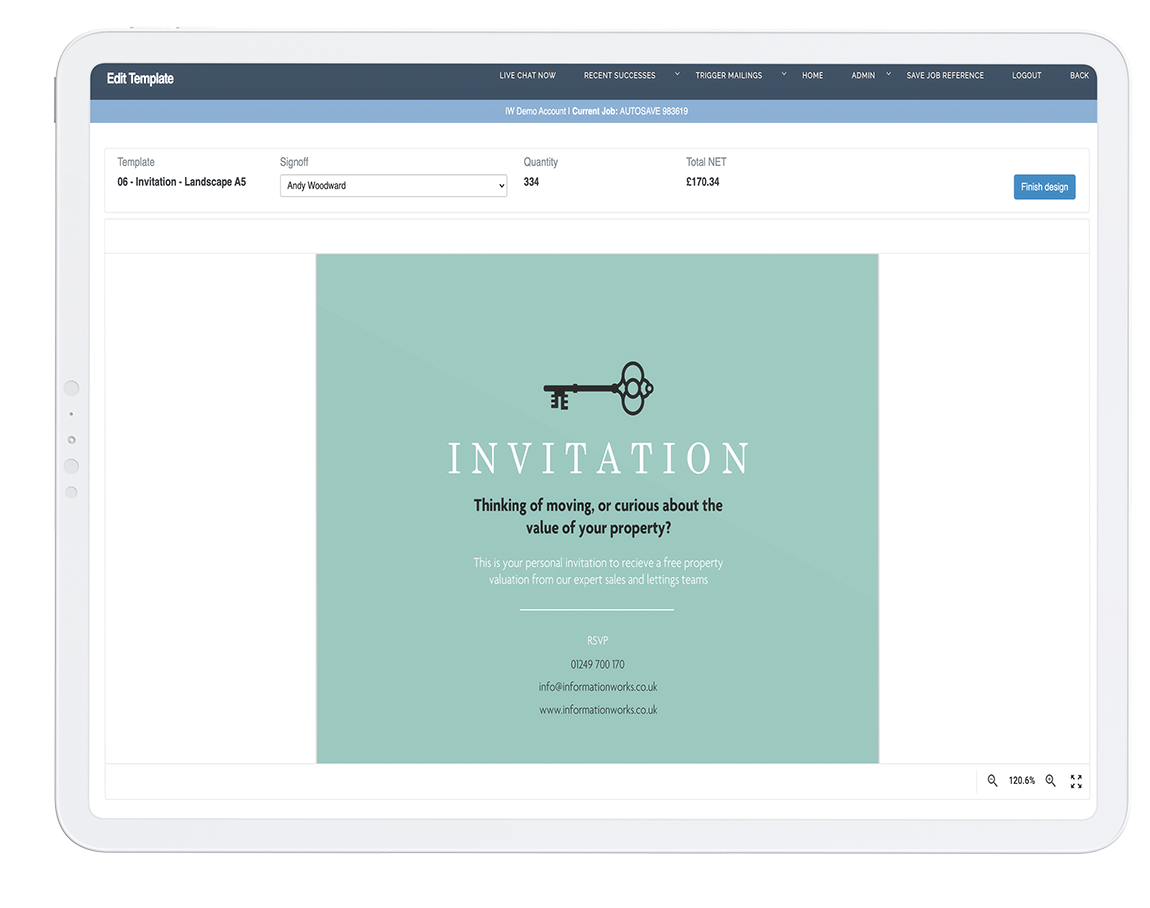Click Logout in the top navigation
This screenshot has width=1150, height=908.
1026,76
